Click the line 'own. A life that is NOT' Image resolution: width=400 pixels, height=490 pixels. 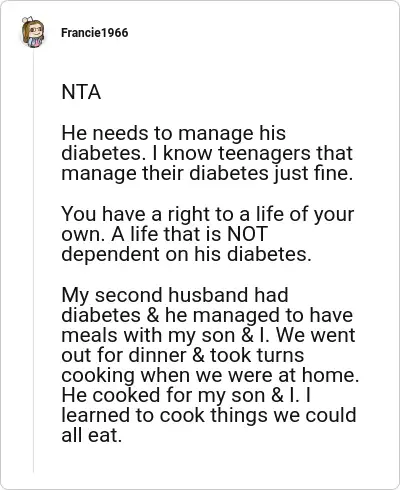[165, 234]
